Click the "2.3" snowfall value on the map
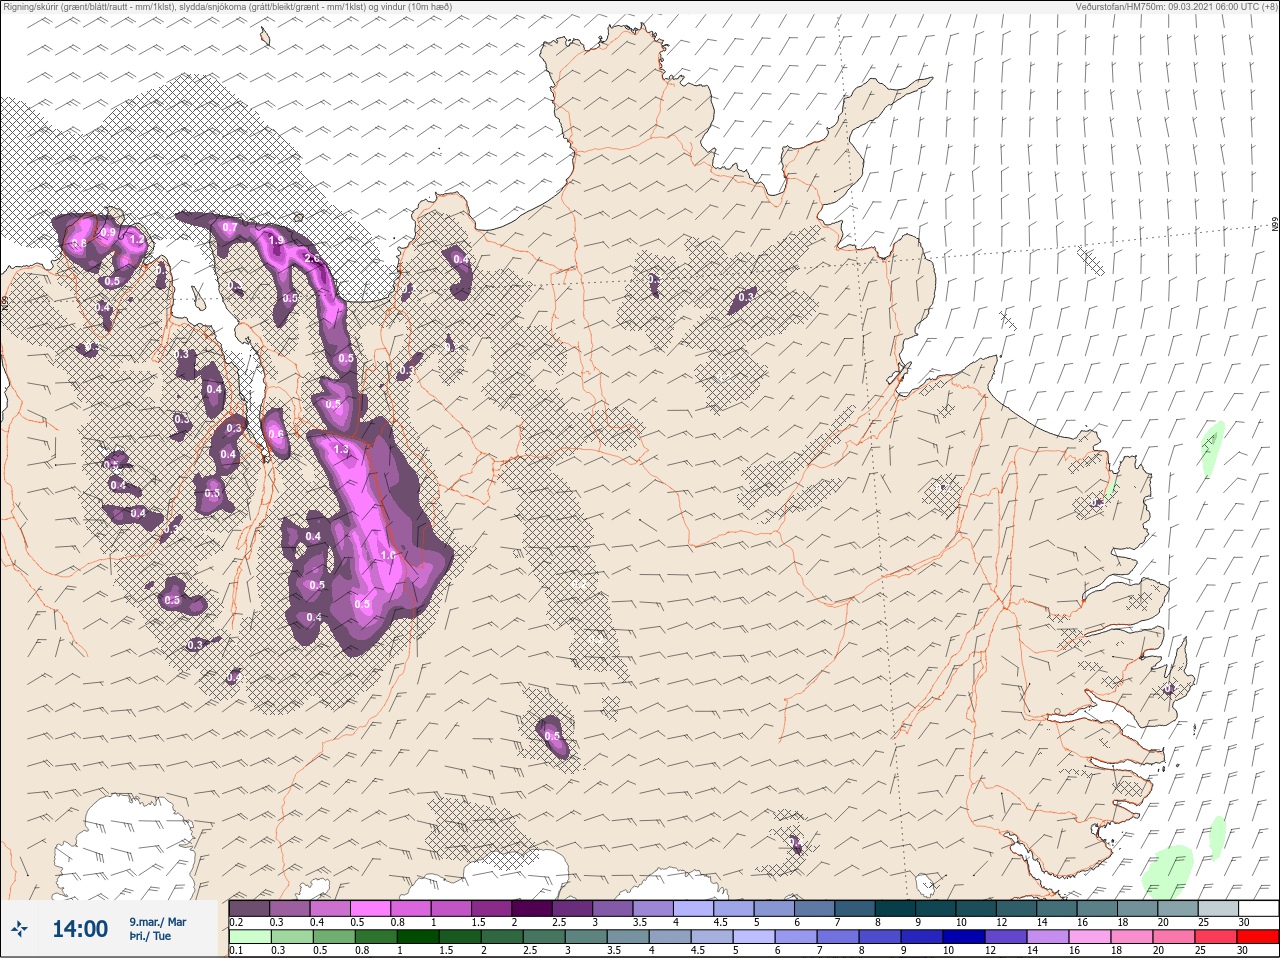1280x958 pixels. point(312,259)
